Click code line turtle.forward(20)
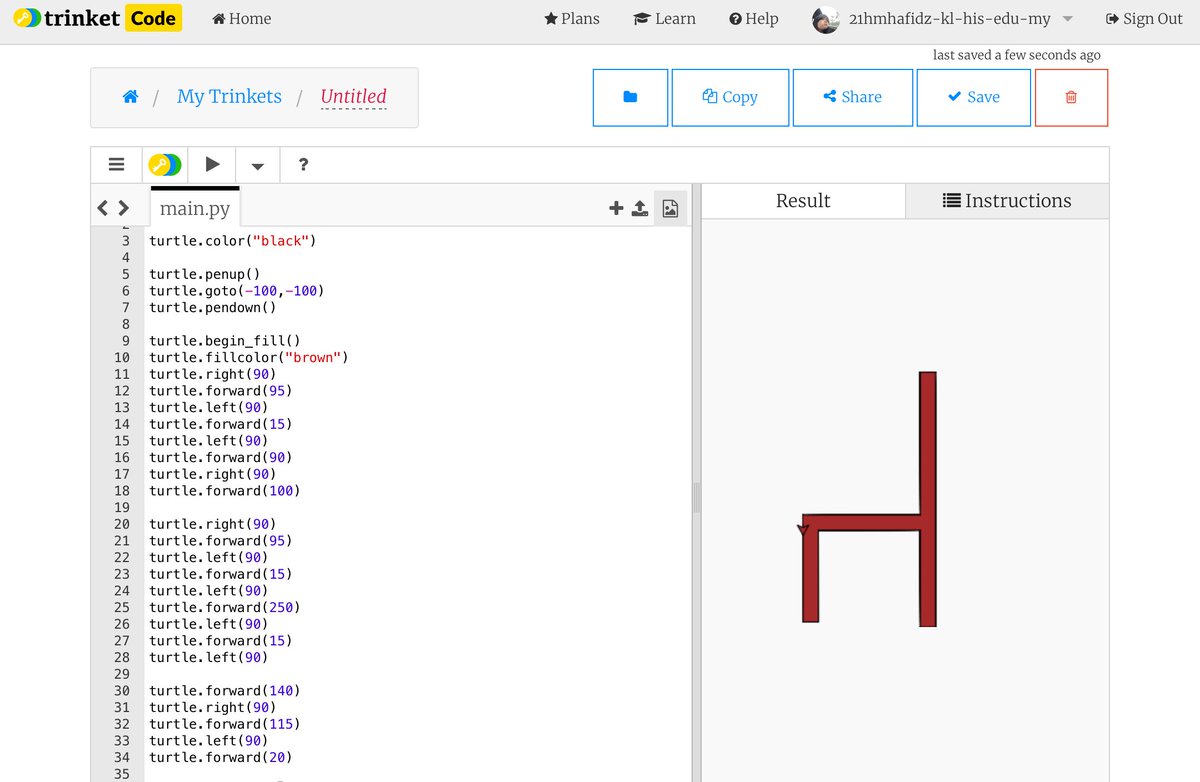Screen dimensions: 1200x782 click(221, 757)
